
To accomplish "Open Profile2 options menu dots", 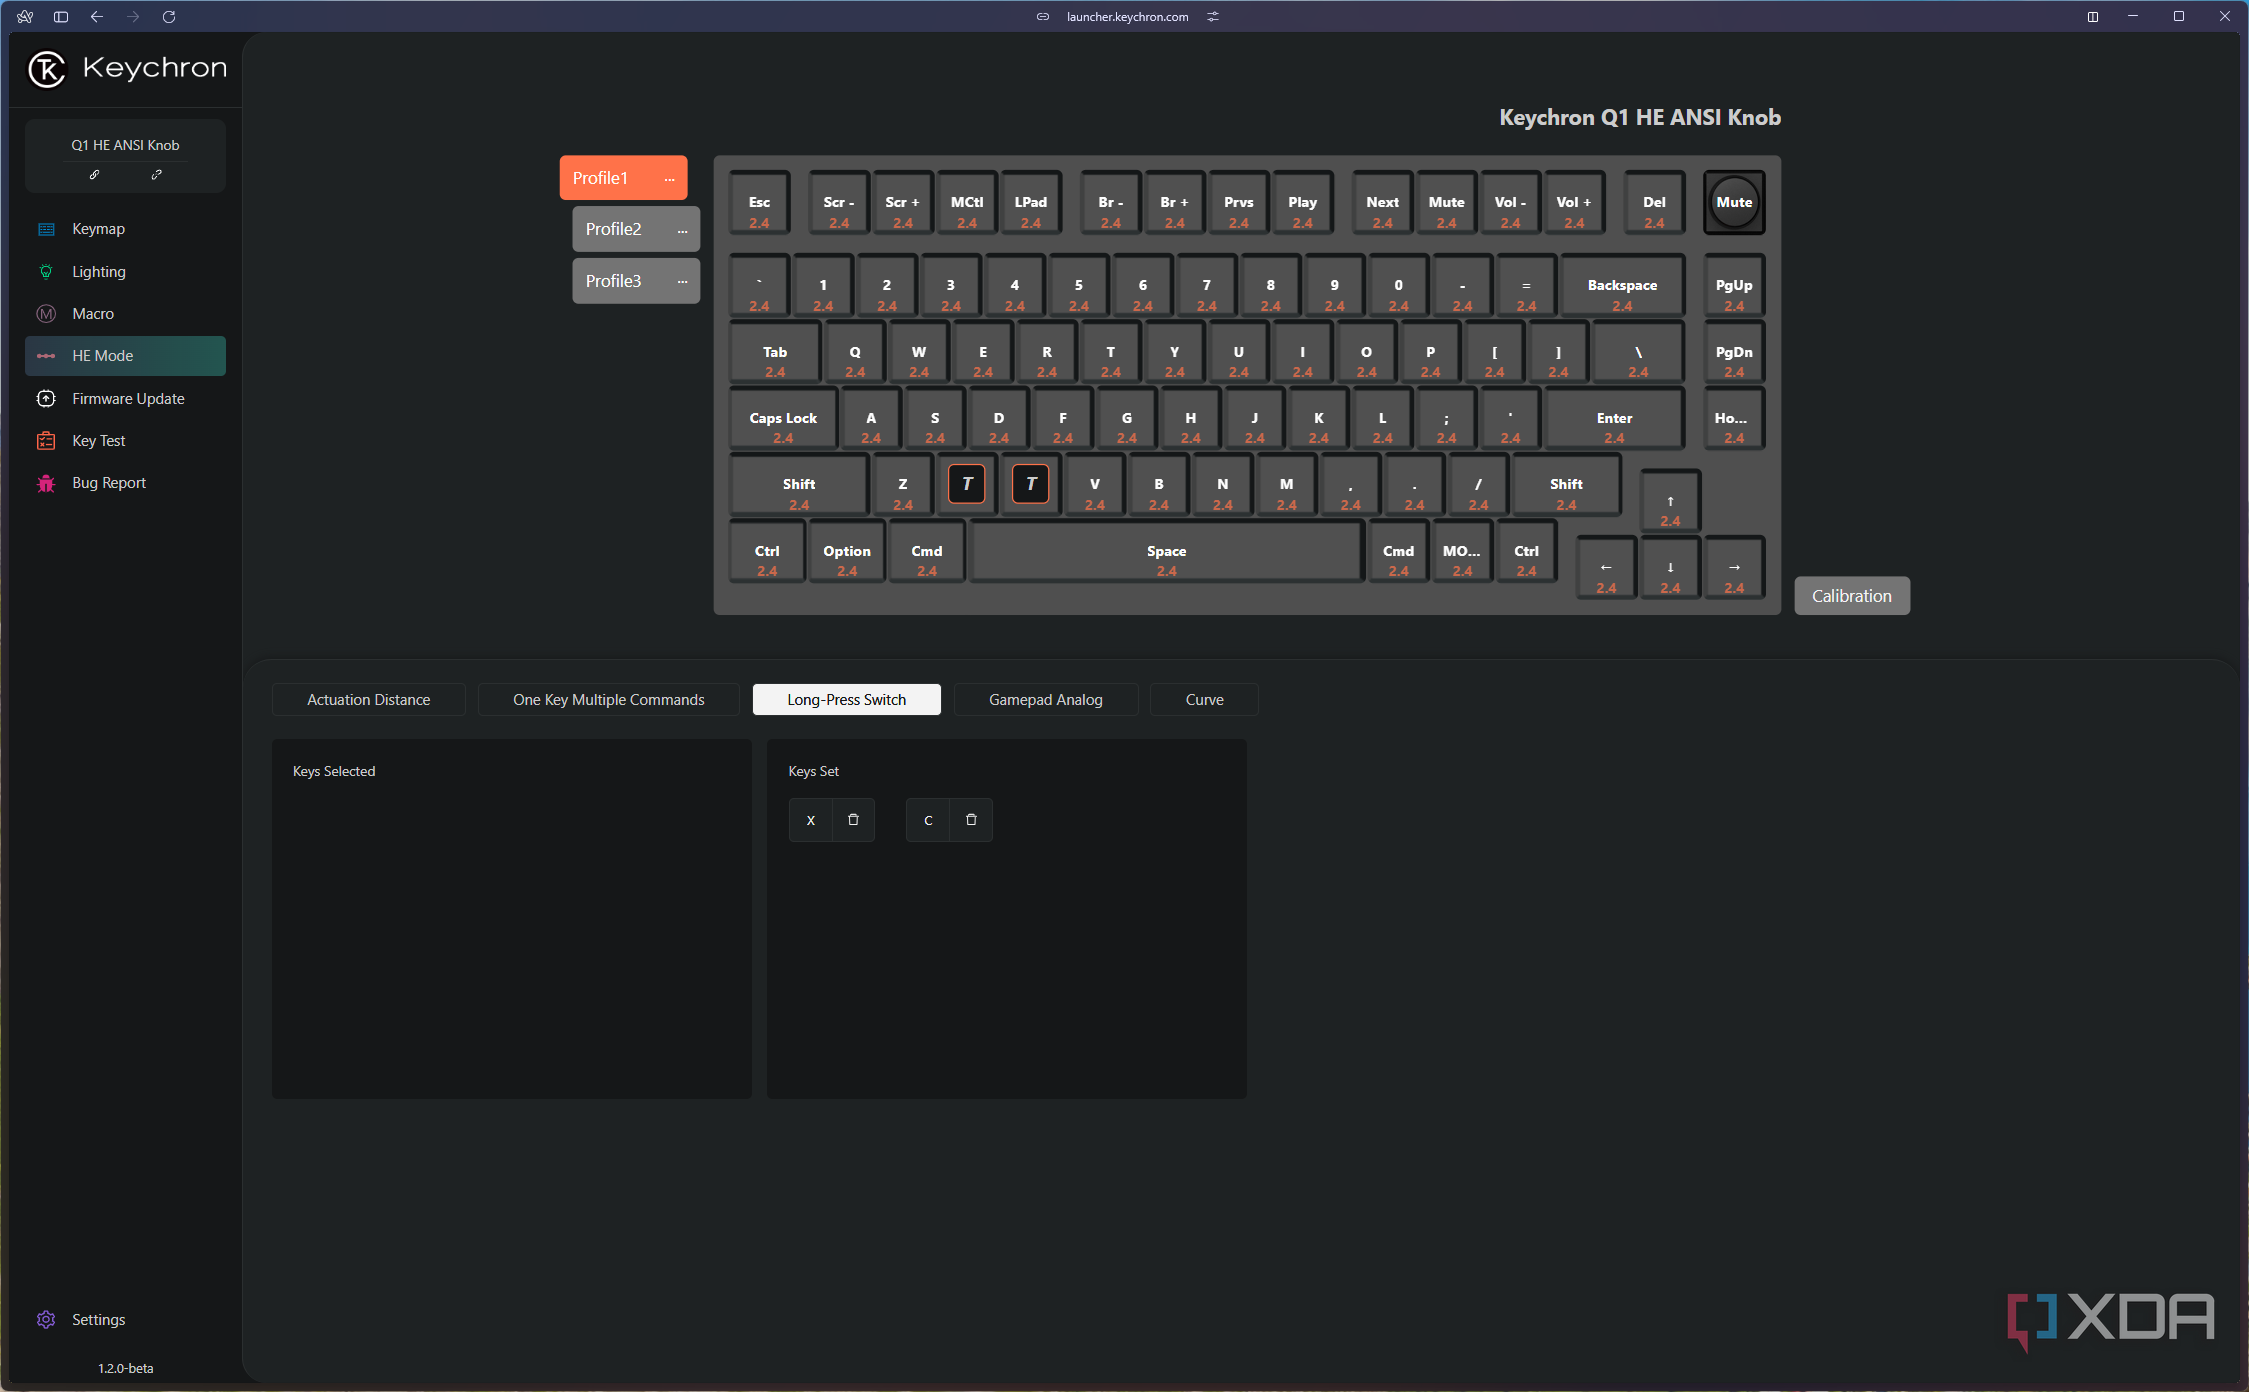I will tap(683, 230).
